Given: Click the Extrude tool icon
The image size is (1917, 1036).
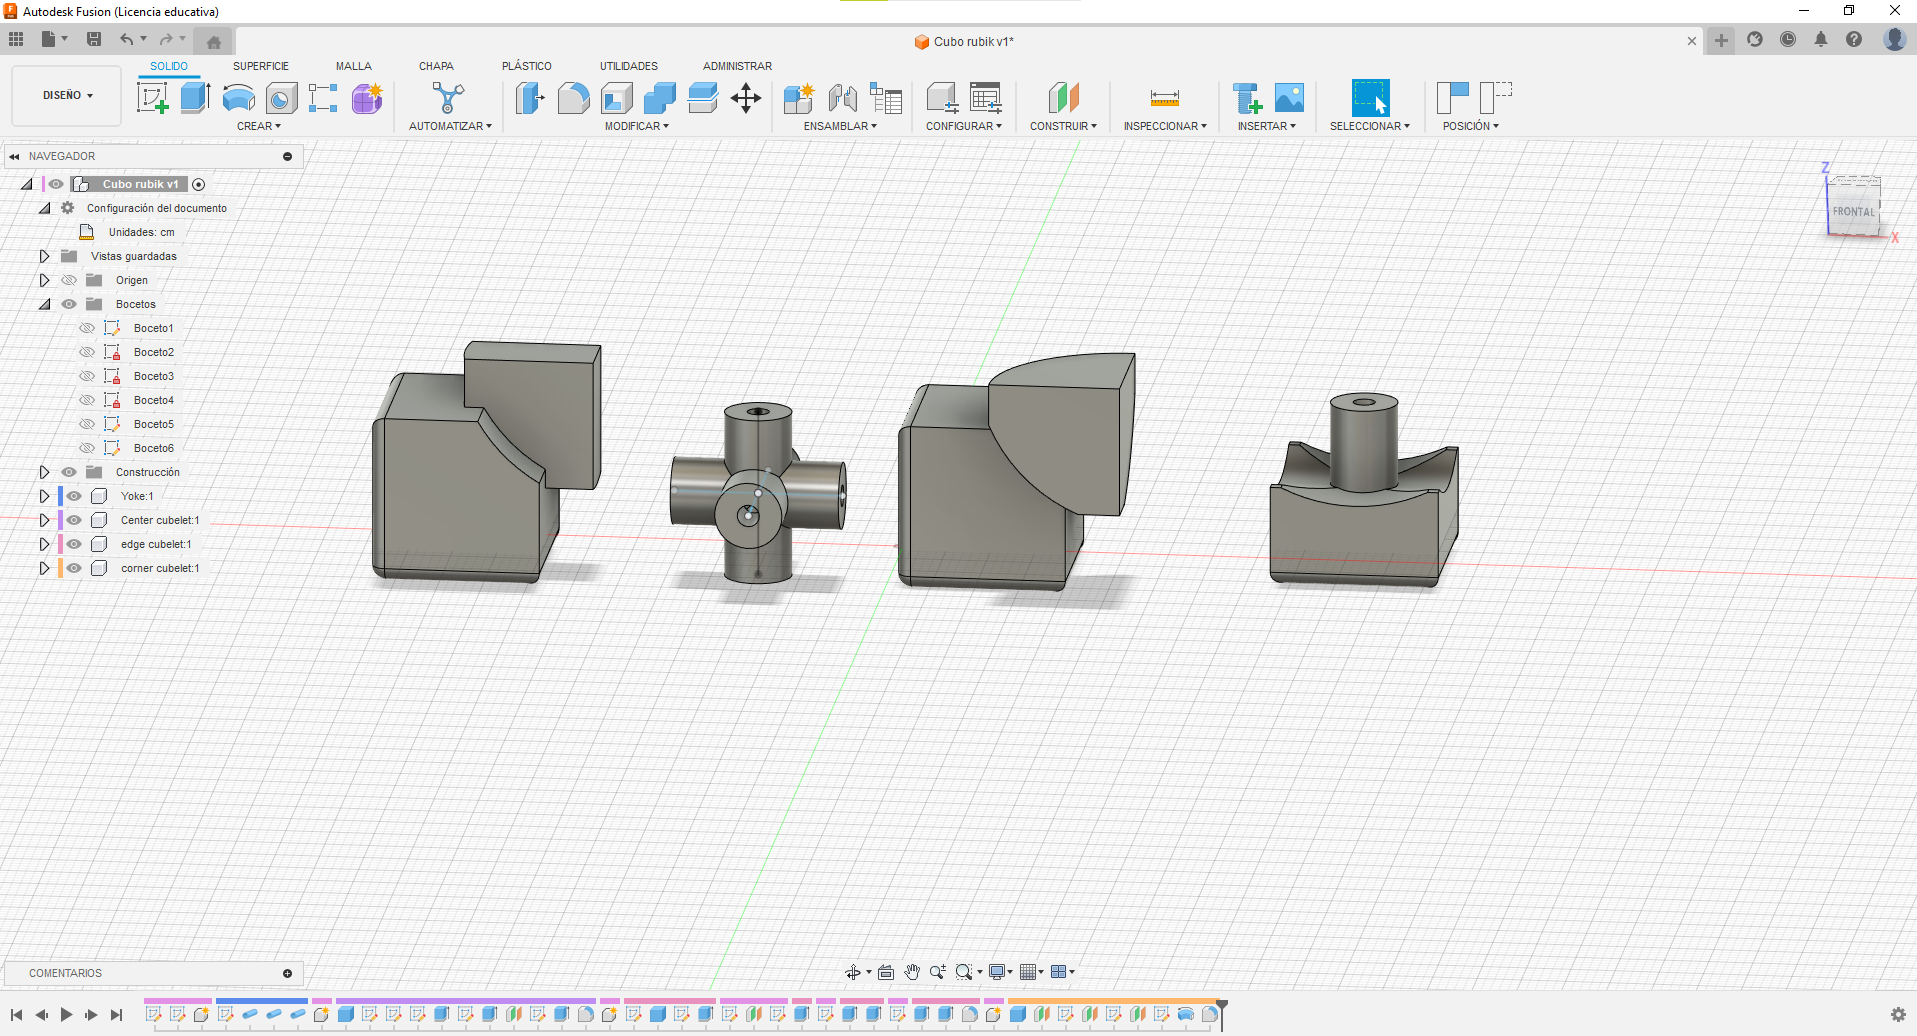Looking at the screenshot, I should pos(195,98).
